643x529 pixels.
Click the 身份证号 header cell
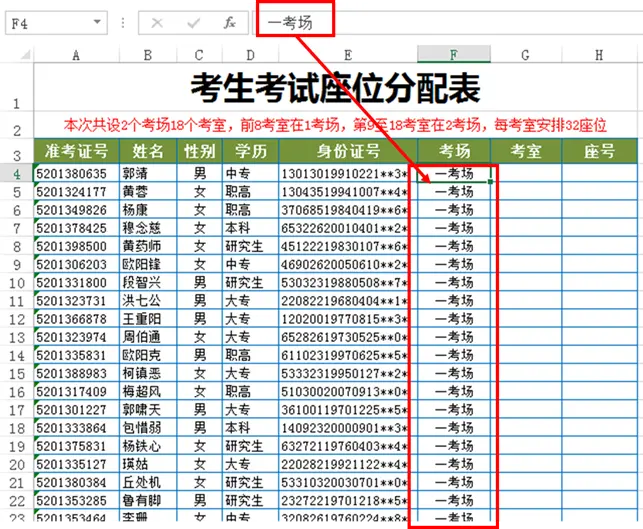(348, 151)
